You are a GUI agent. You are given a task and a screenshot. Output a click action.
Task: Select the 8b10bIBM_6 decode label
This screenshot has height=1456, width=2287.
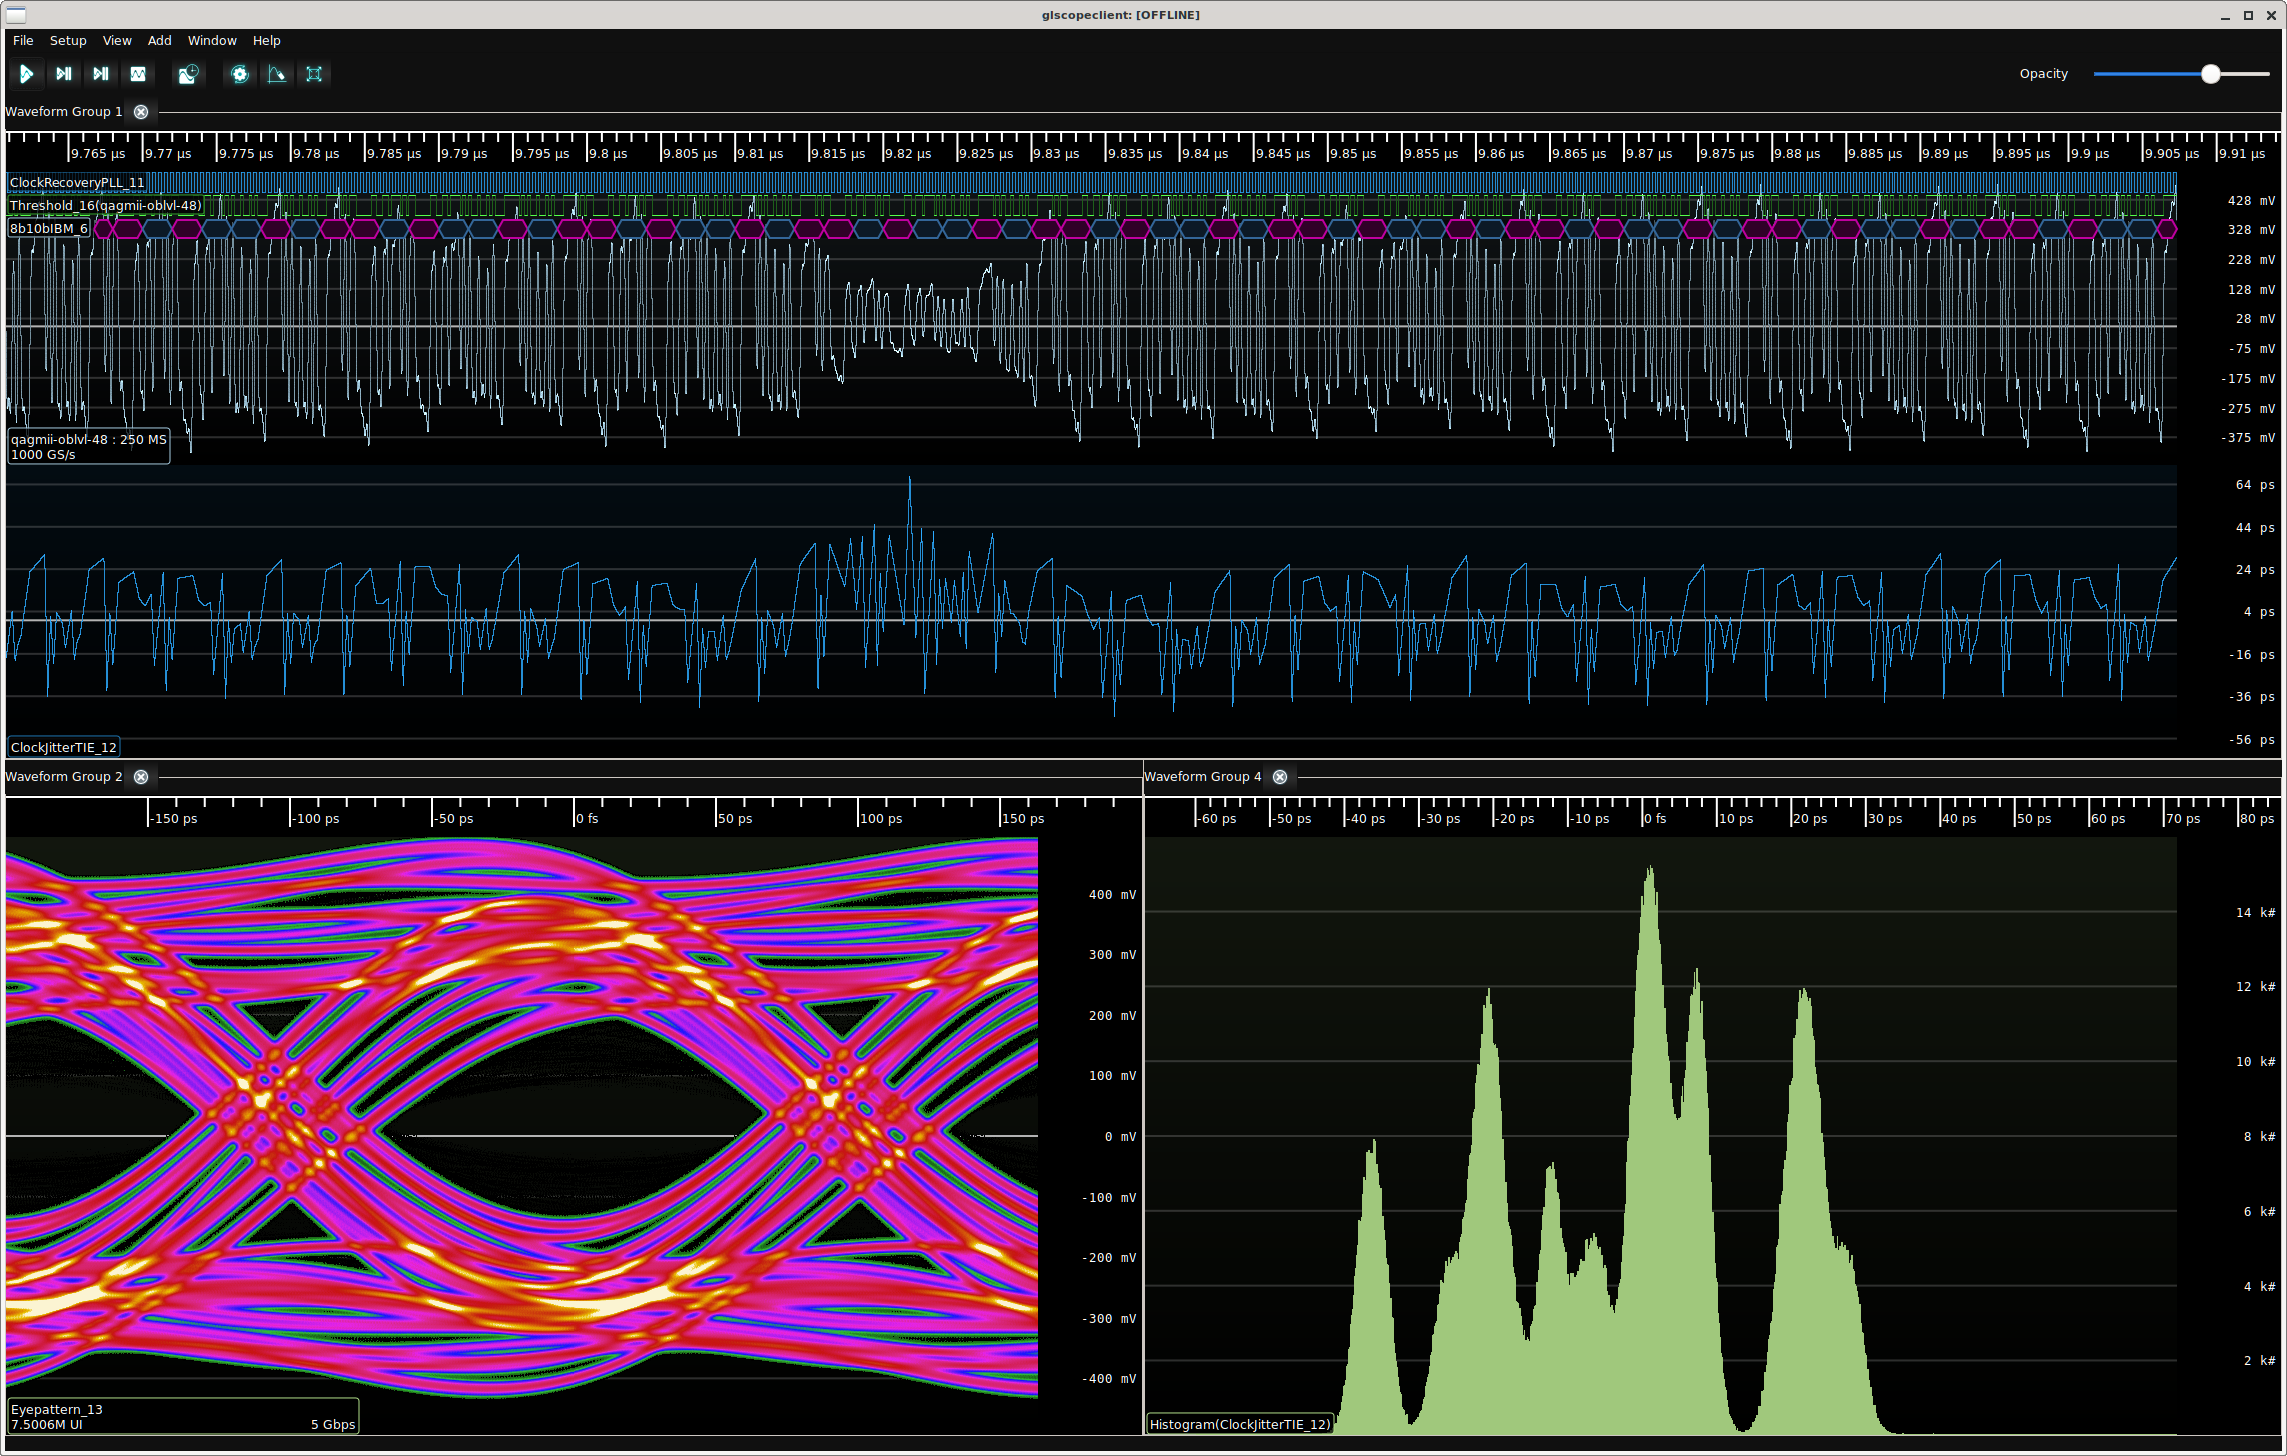49,229
